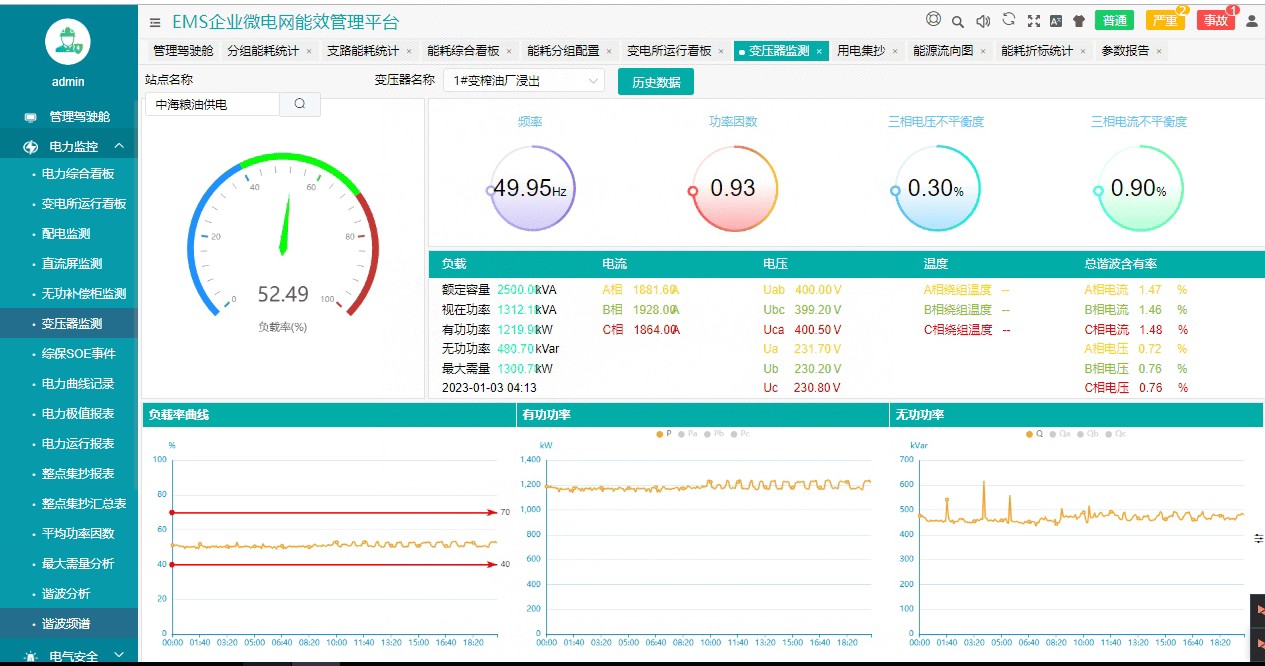The width and height of the screenshot is (1265, 666).
Task: Click the 历史数据 button
Action: pos(656,82)
